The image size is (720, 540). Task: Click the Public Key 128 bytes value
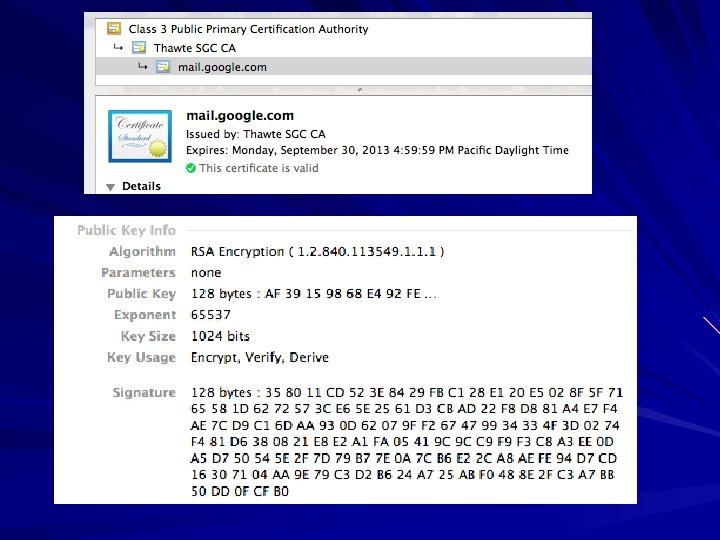(314, 293)
